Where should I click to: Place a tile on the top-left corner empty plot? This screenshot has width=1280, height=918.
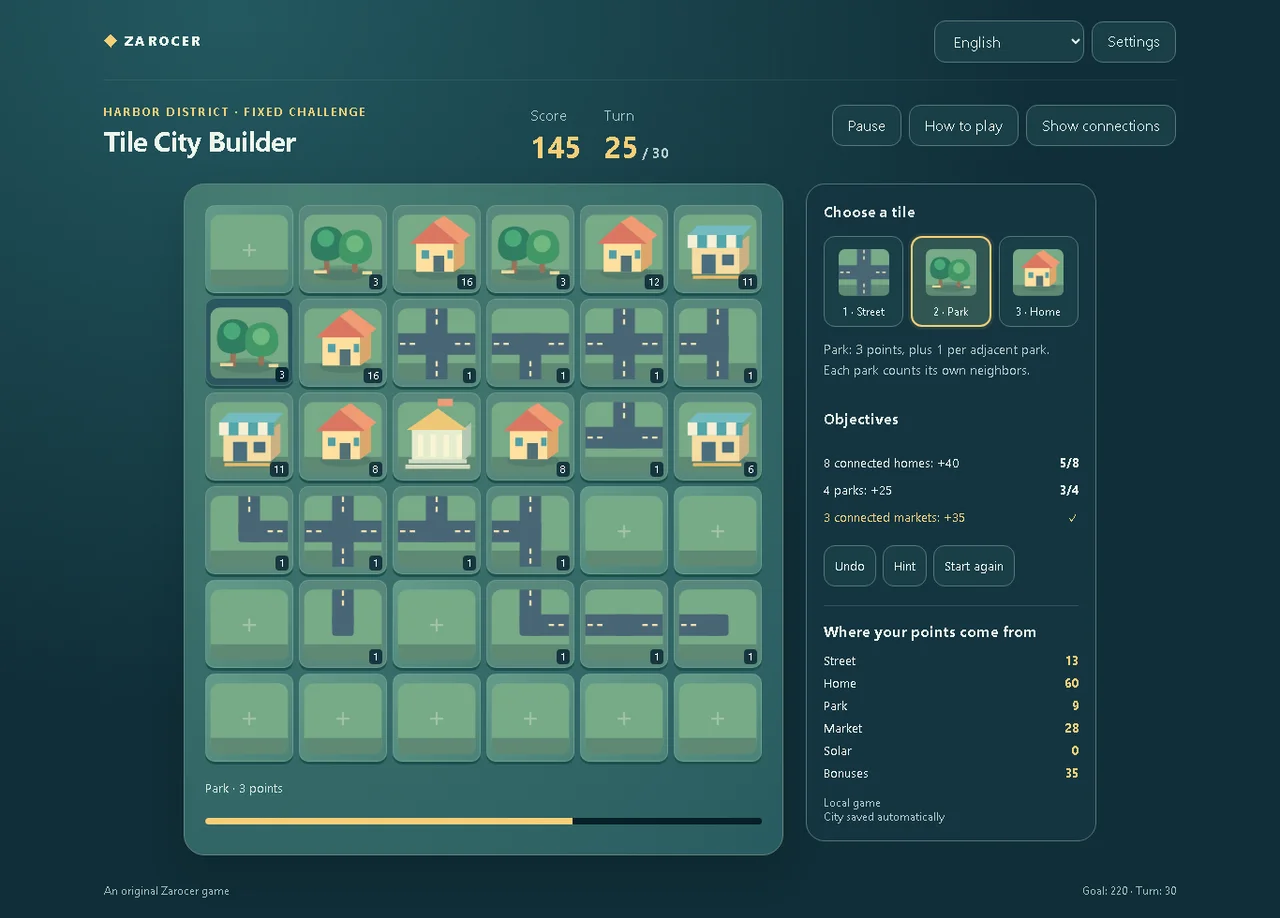tap(249, 249)
